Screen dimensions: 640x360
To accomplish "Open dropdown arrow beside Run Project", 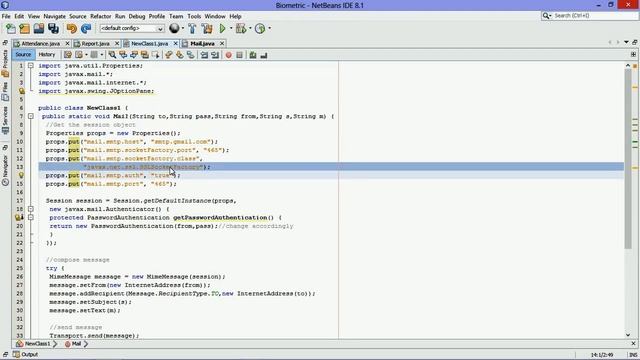I will tap(231, 29).
